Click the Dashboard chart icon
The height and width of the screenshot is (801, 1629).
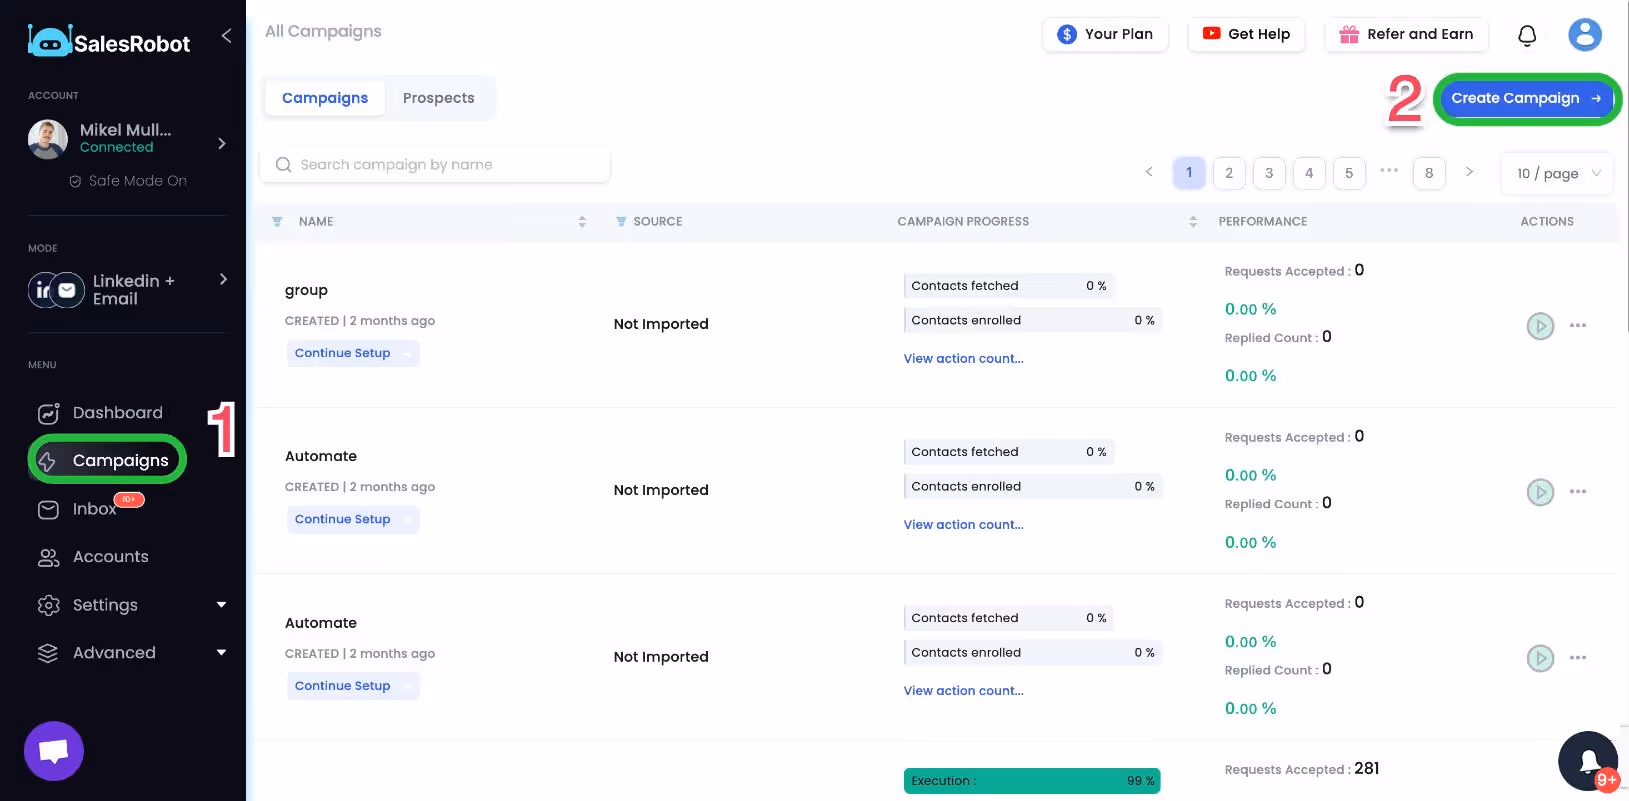48,413
